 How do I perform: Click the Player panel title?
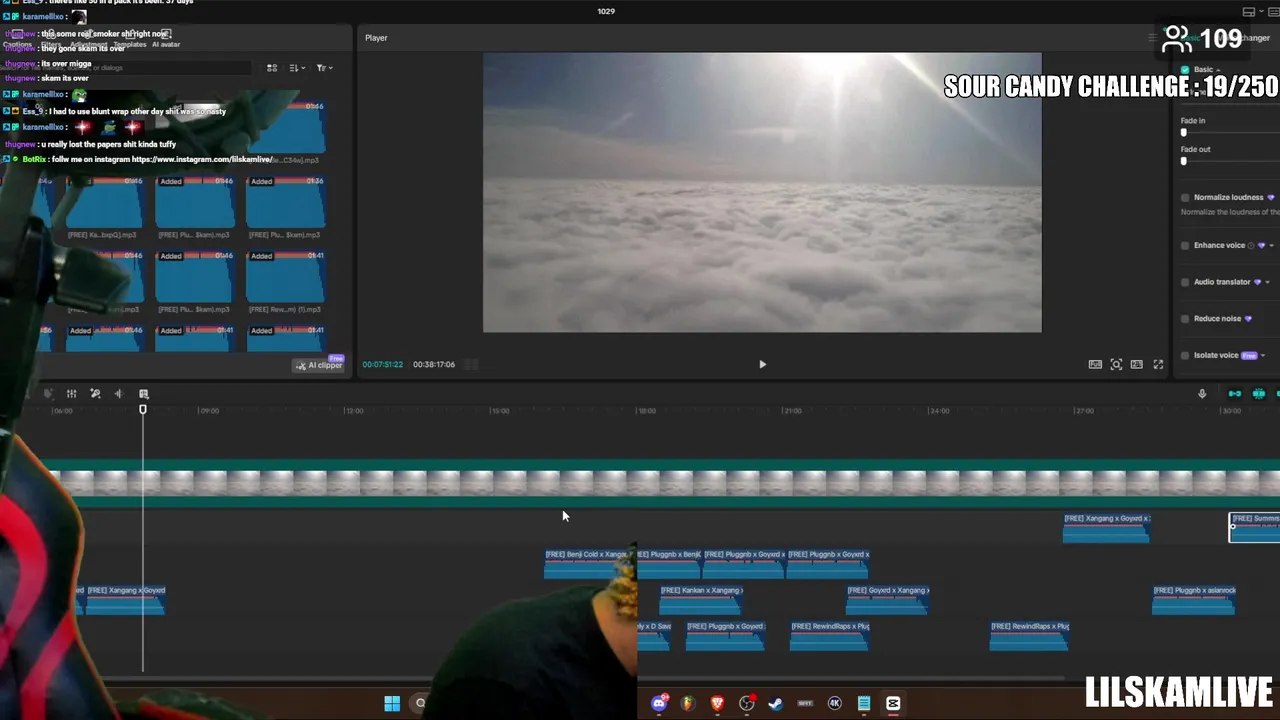[x=376, y=38]
